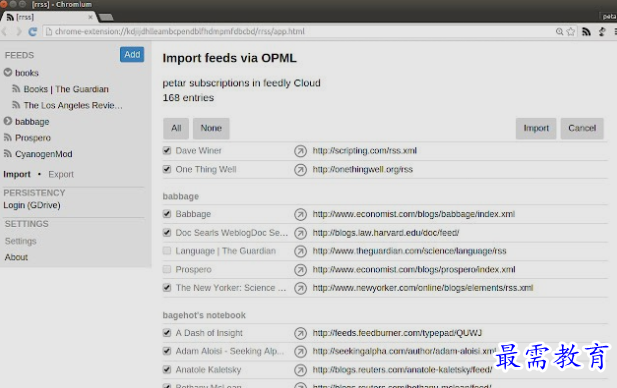
Task: Click the "bagehot's notebook" group heading
Action: point(204,315)
